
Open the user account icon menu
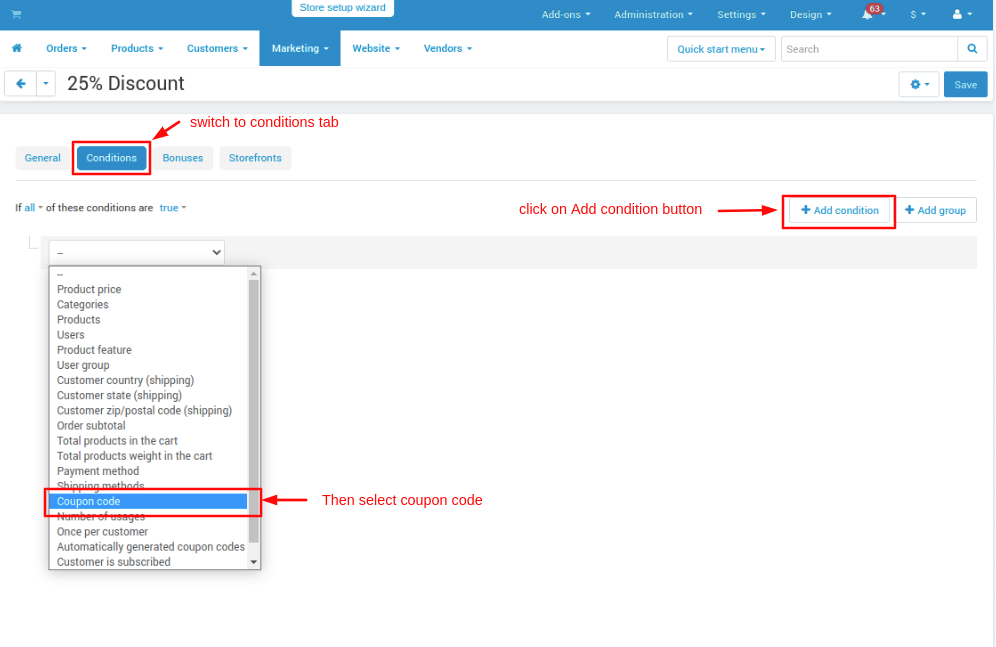[961, 15]
